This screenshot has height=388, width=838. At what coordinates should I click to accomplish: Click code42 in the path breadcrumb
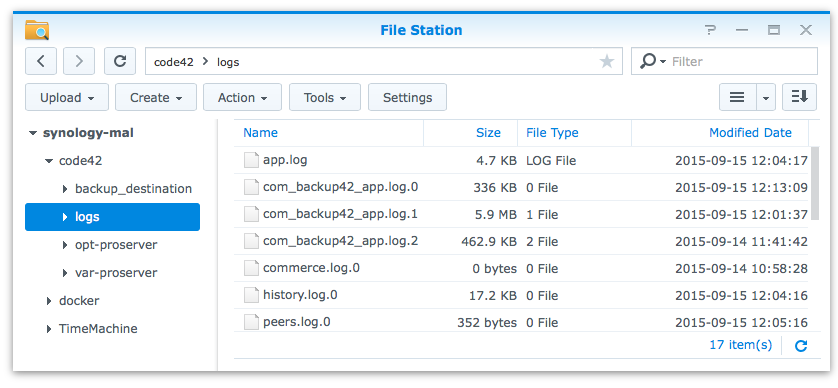174,62
